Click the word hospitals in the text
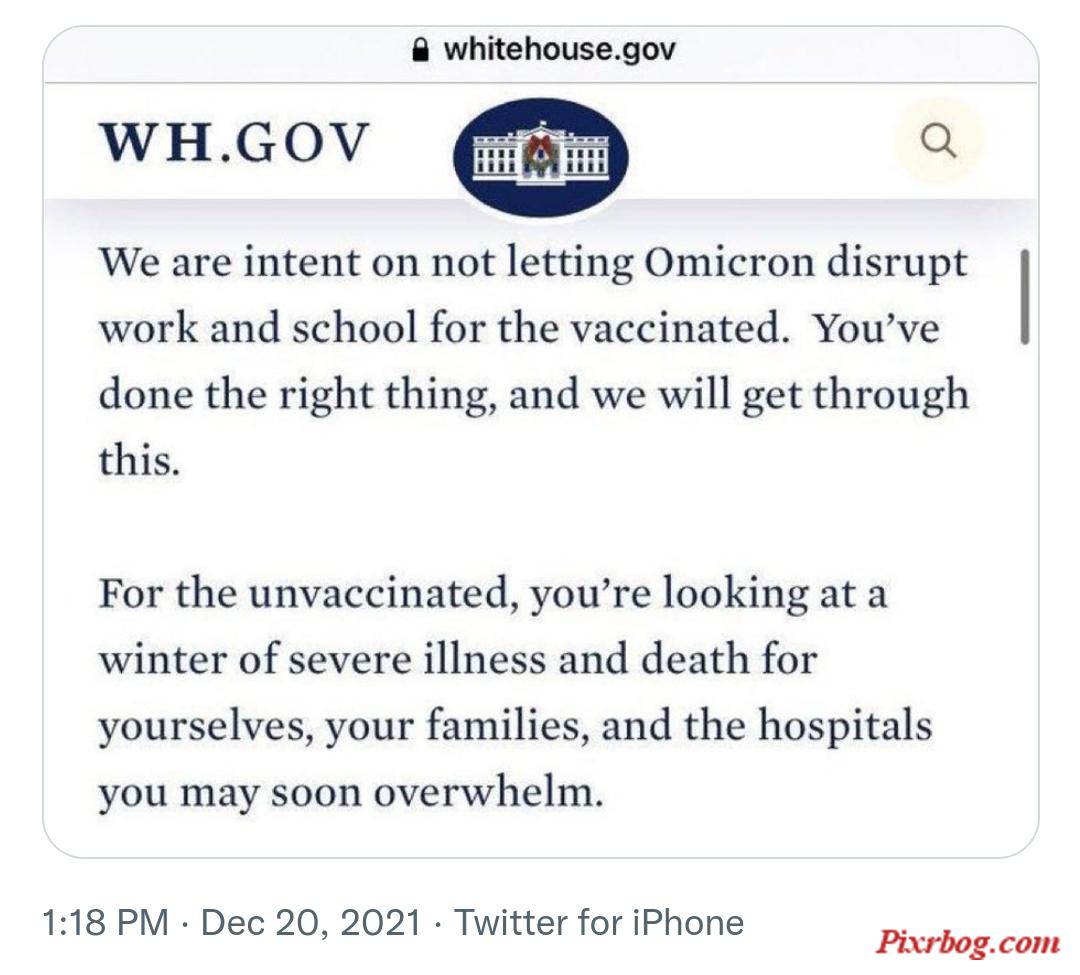Viewport: 1080px width, 975px height. pos(845,728)
